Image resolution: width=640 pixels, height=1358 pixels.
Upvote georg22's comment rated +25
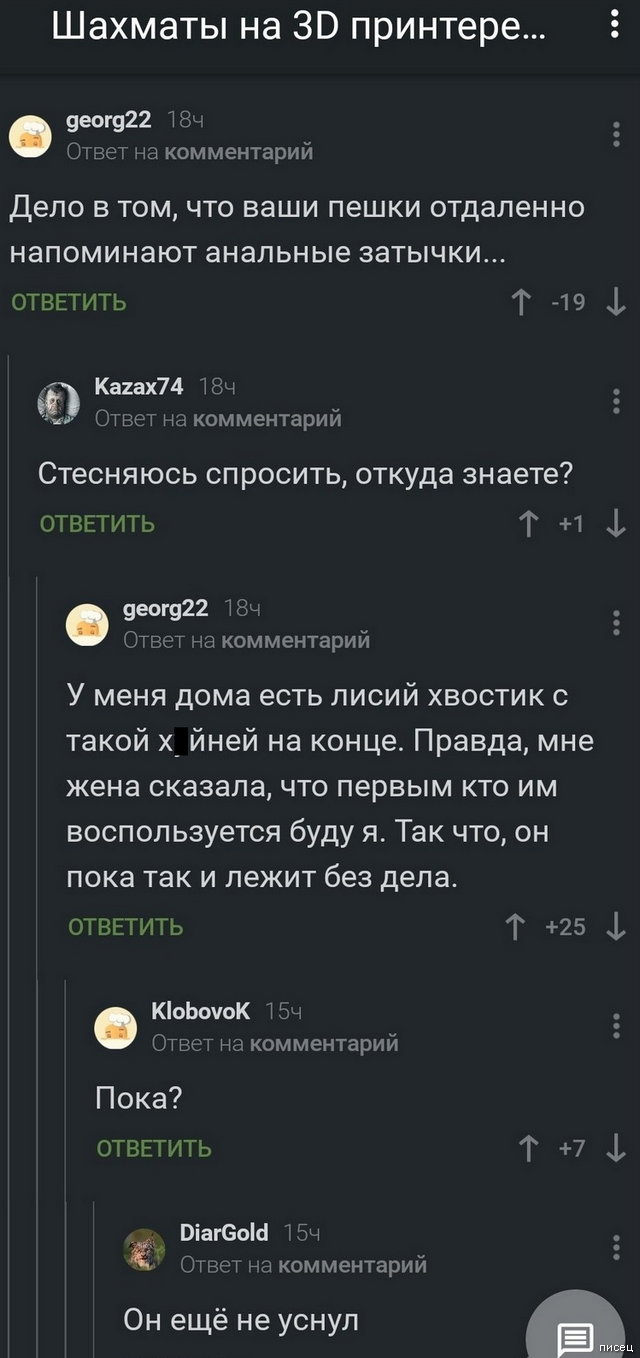(x=516, y=927)
